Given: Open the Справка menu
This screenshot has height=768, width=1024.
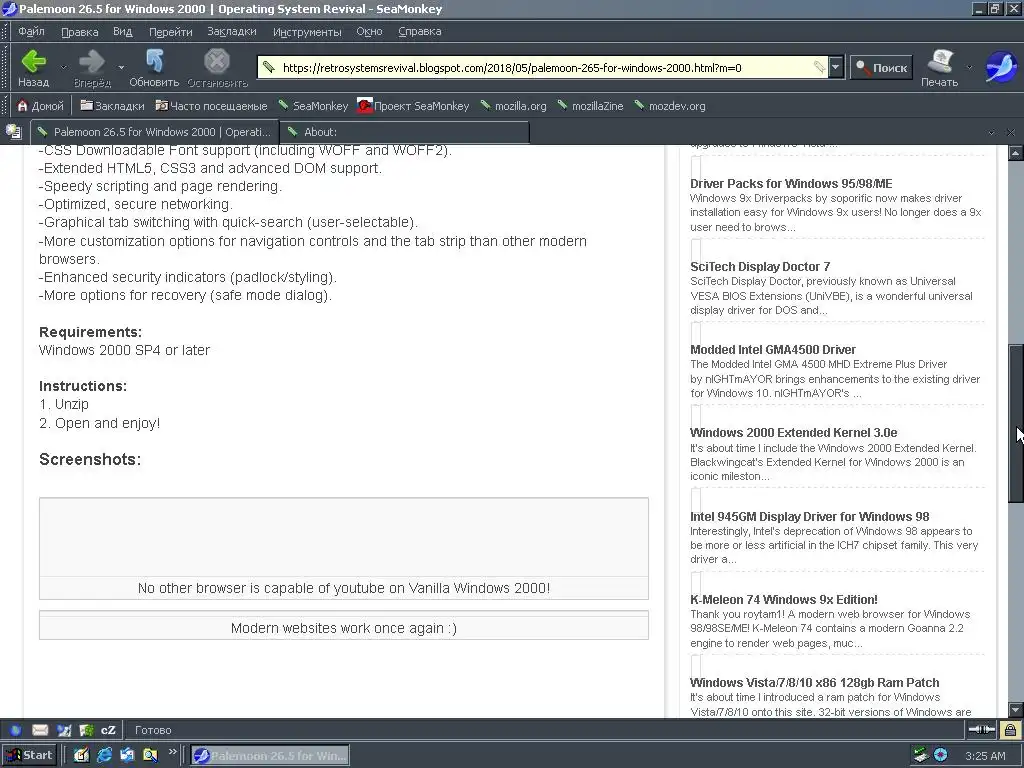Looking at the screenshot, I should (420, 31).
